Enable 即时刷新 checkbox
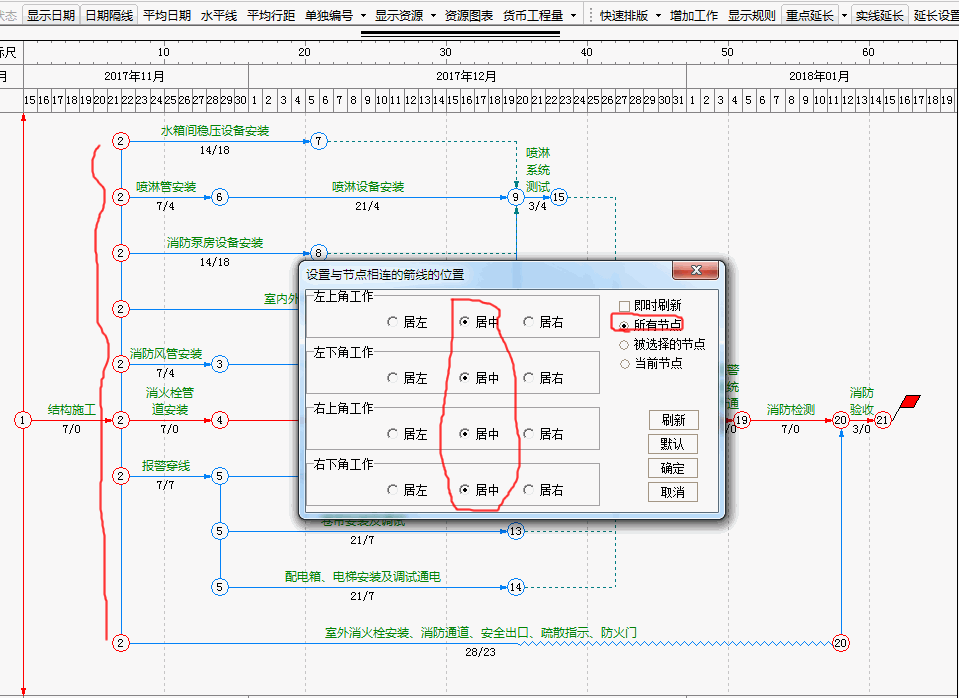 pyautogui.click(x=624, y=306)
